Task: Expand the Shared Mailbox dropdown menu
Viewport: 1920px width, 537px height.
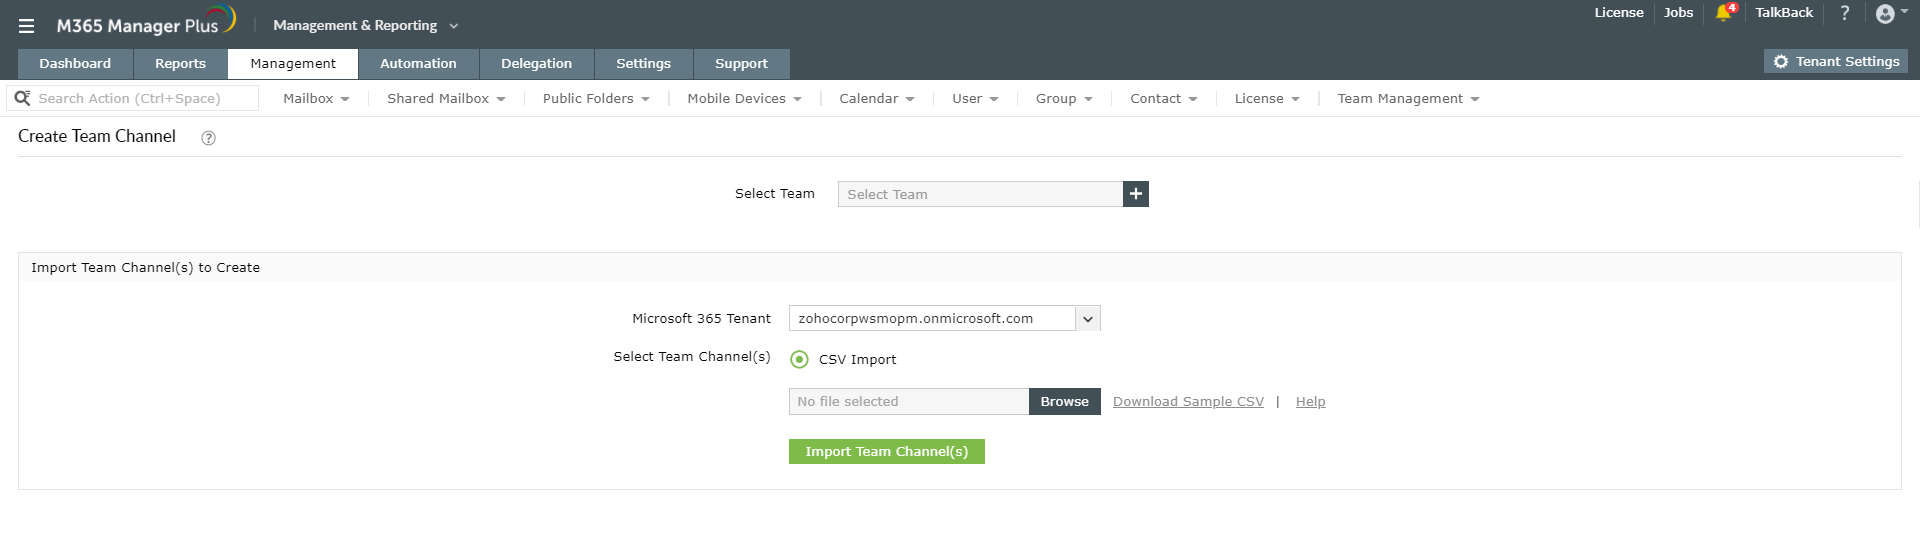Action: coord(446,99)
